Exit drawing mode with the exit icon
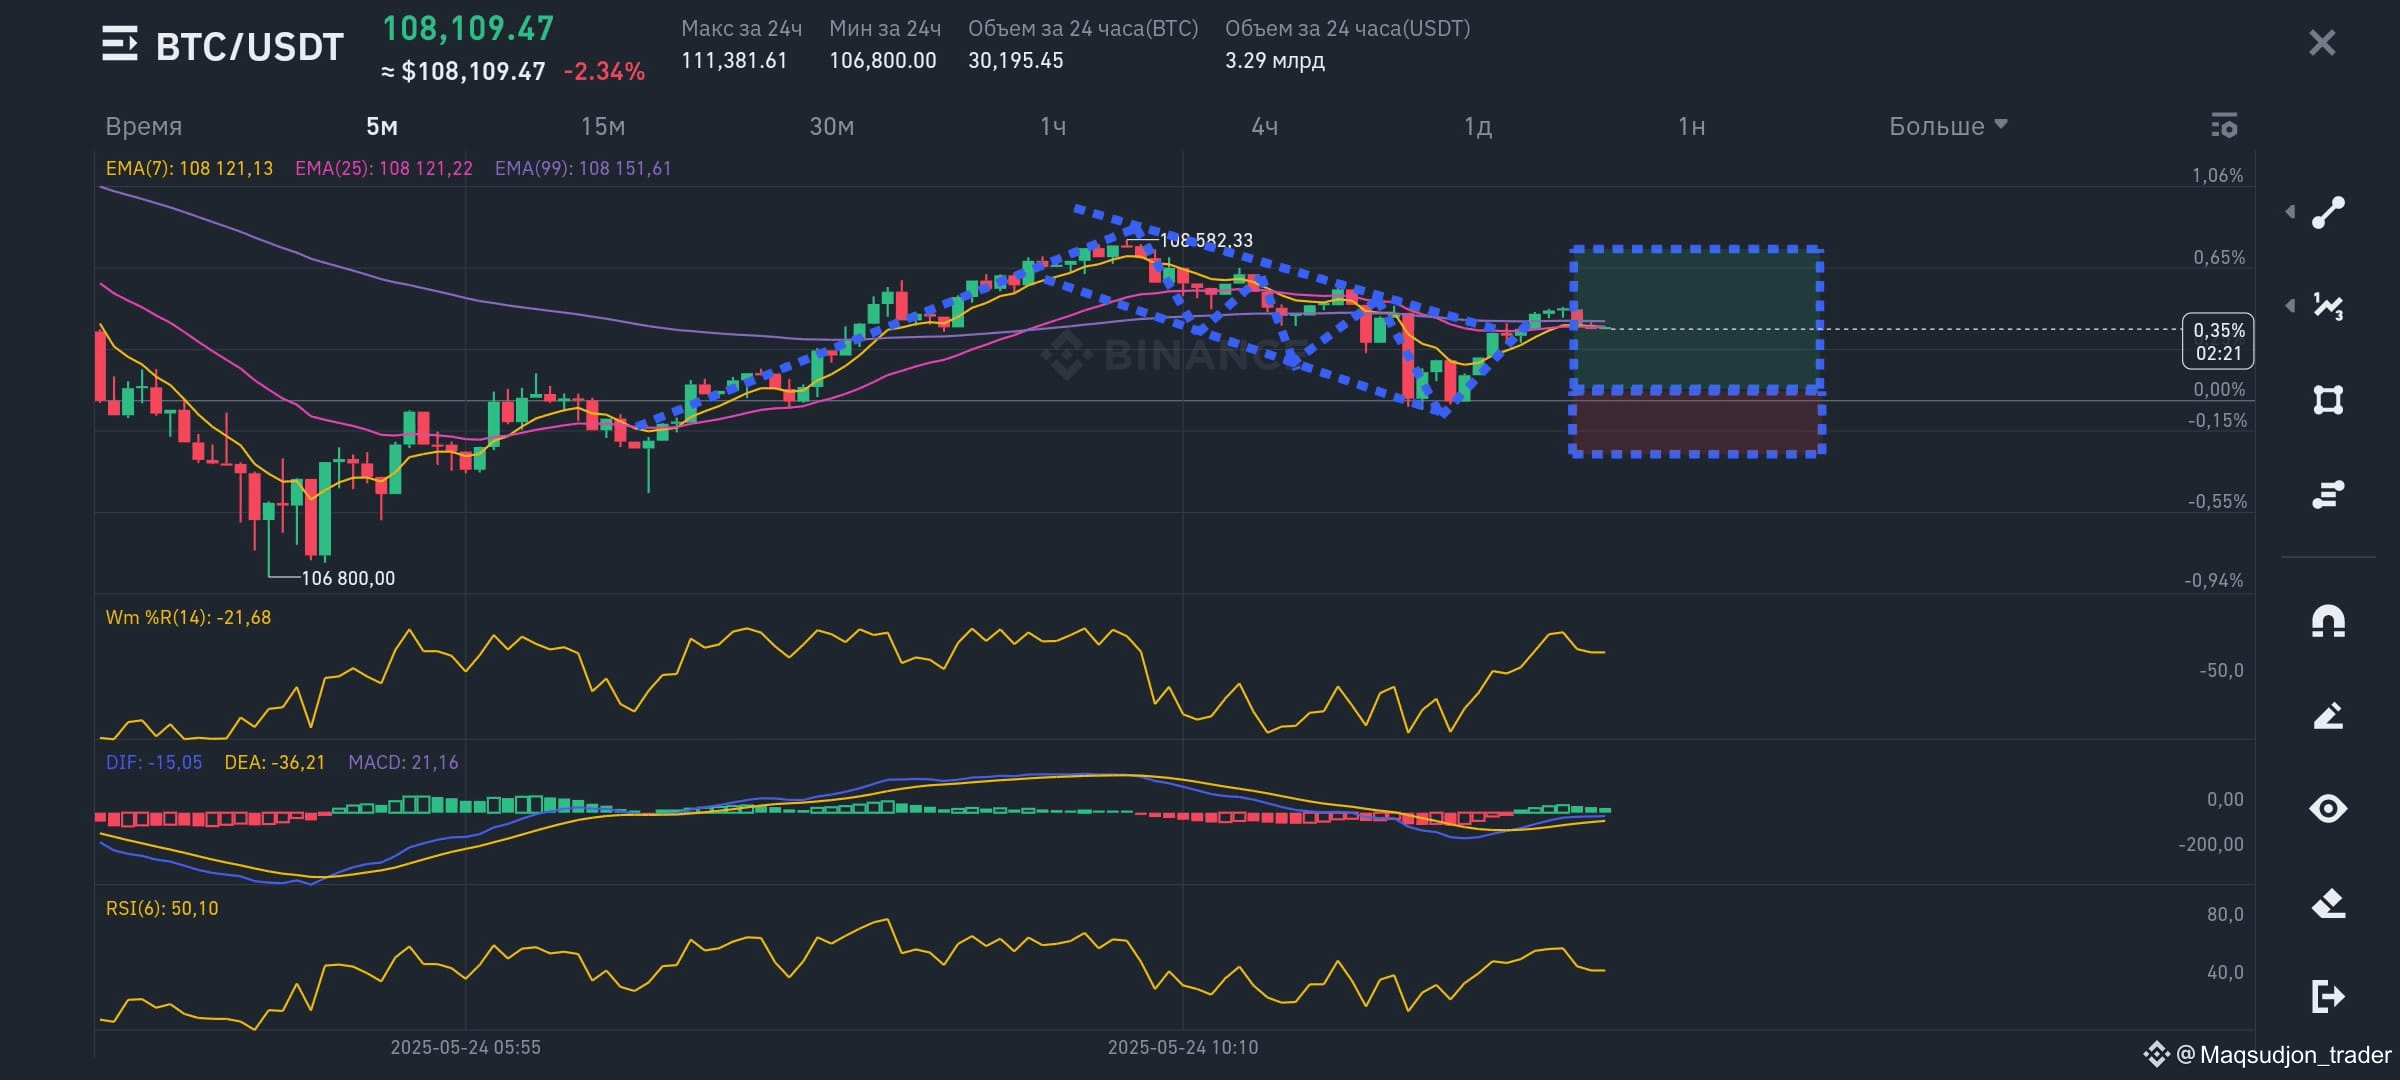Image resolution: width=2400 pixels, height=1080 pixels. coord(2328,996)
